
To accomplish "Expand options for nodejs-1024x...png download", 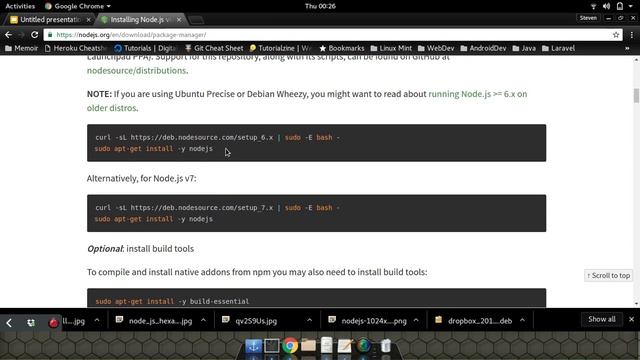I will [x=416, y=320].
